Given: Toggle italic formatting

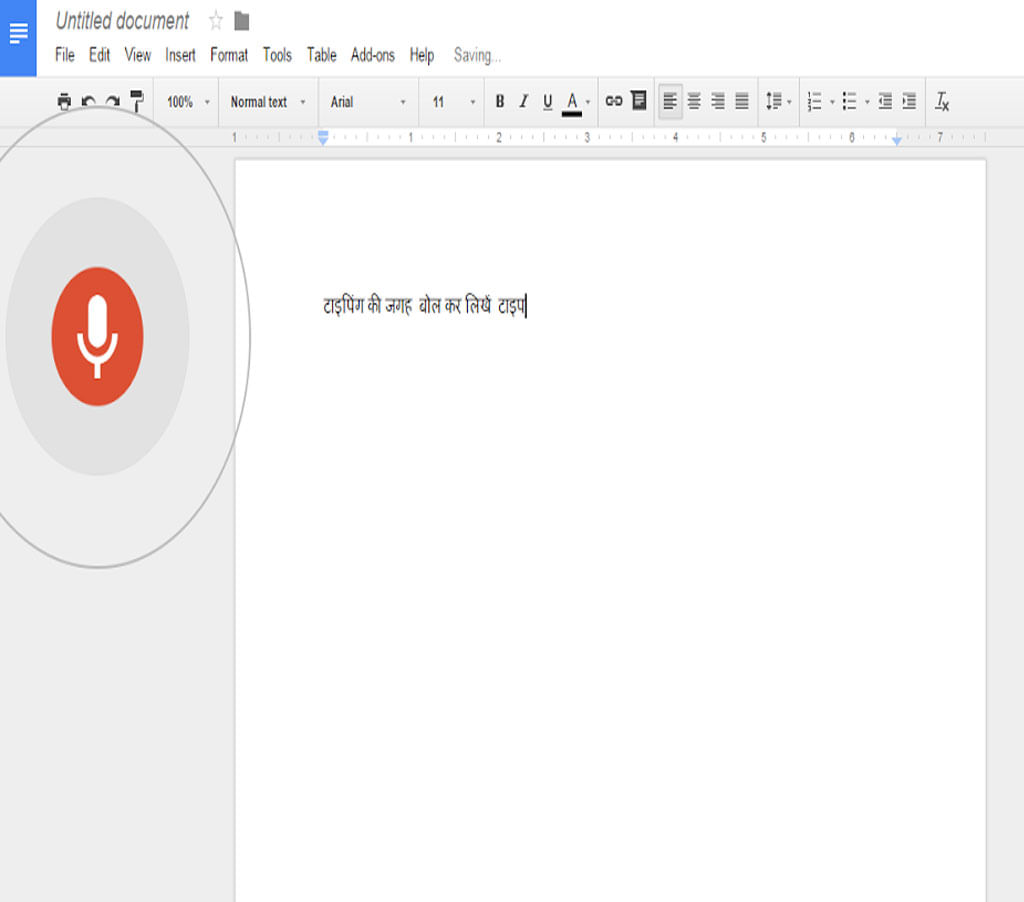Looking at the screenshot, I should 523,101.
